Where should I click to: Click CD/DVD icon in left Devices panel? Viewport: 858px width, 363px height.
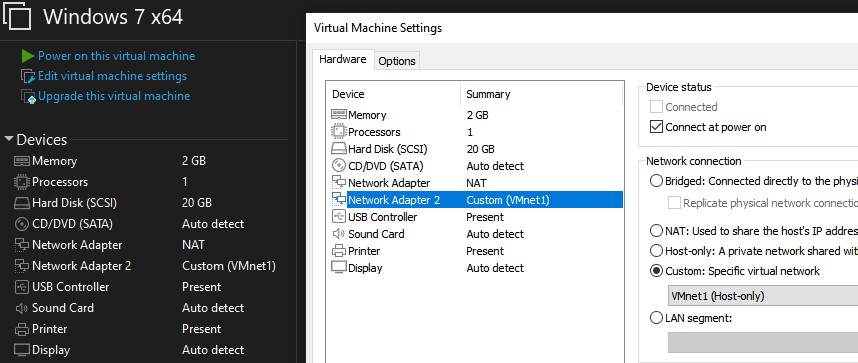click(22, 224)
